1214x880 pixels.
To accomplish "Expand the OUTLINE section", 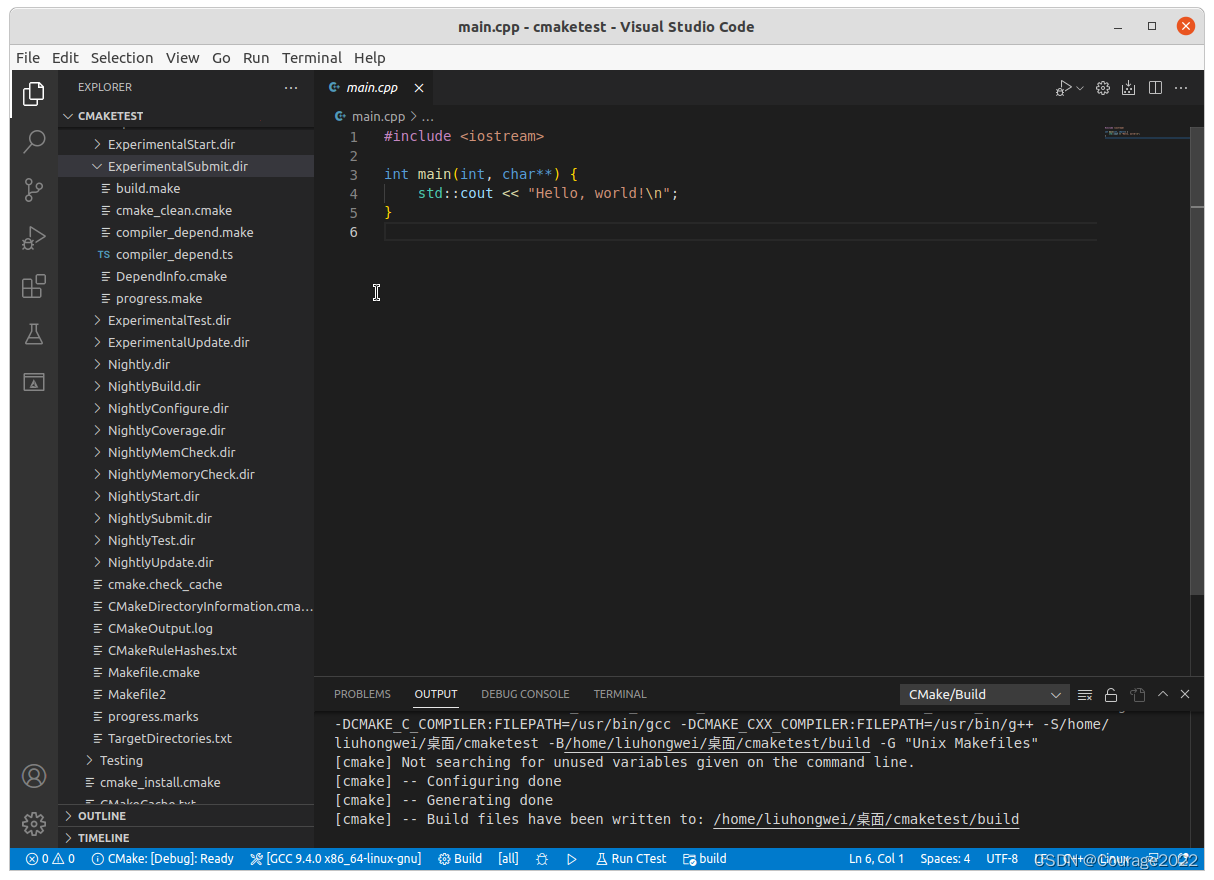I will 186,816.
